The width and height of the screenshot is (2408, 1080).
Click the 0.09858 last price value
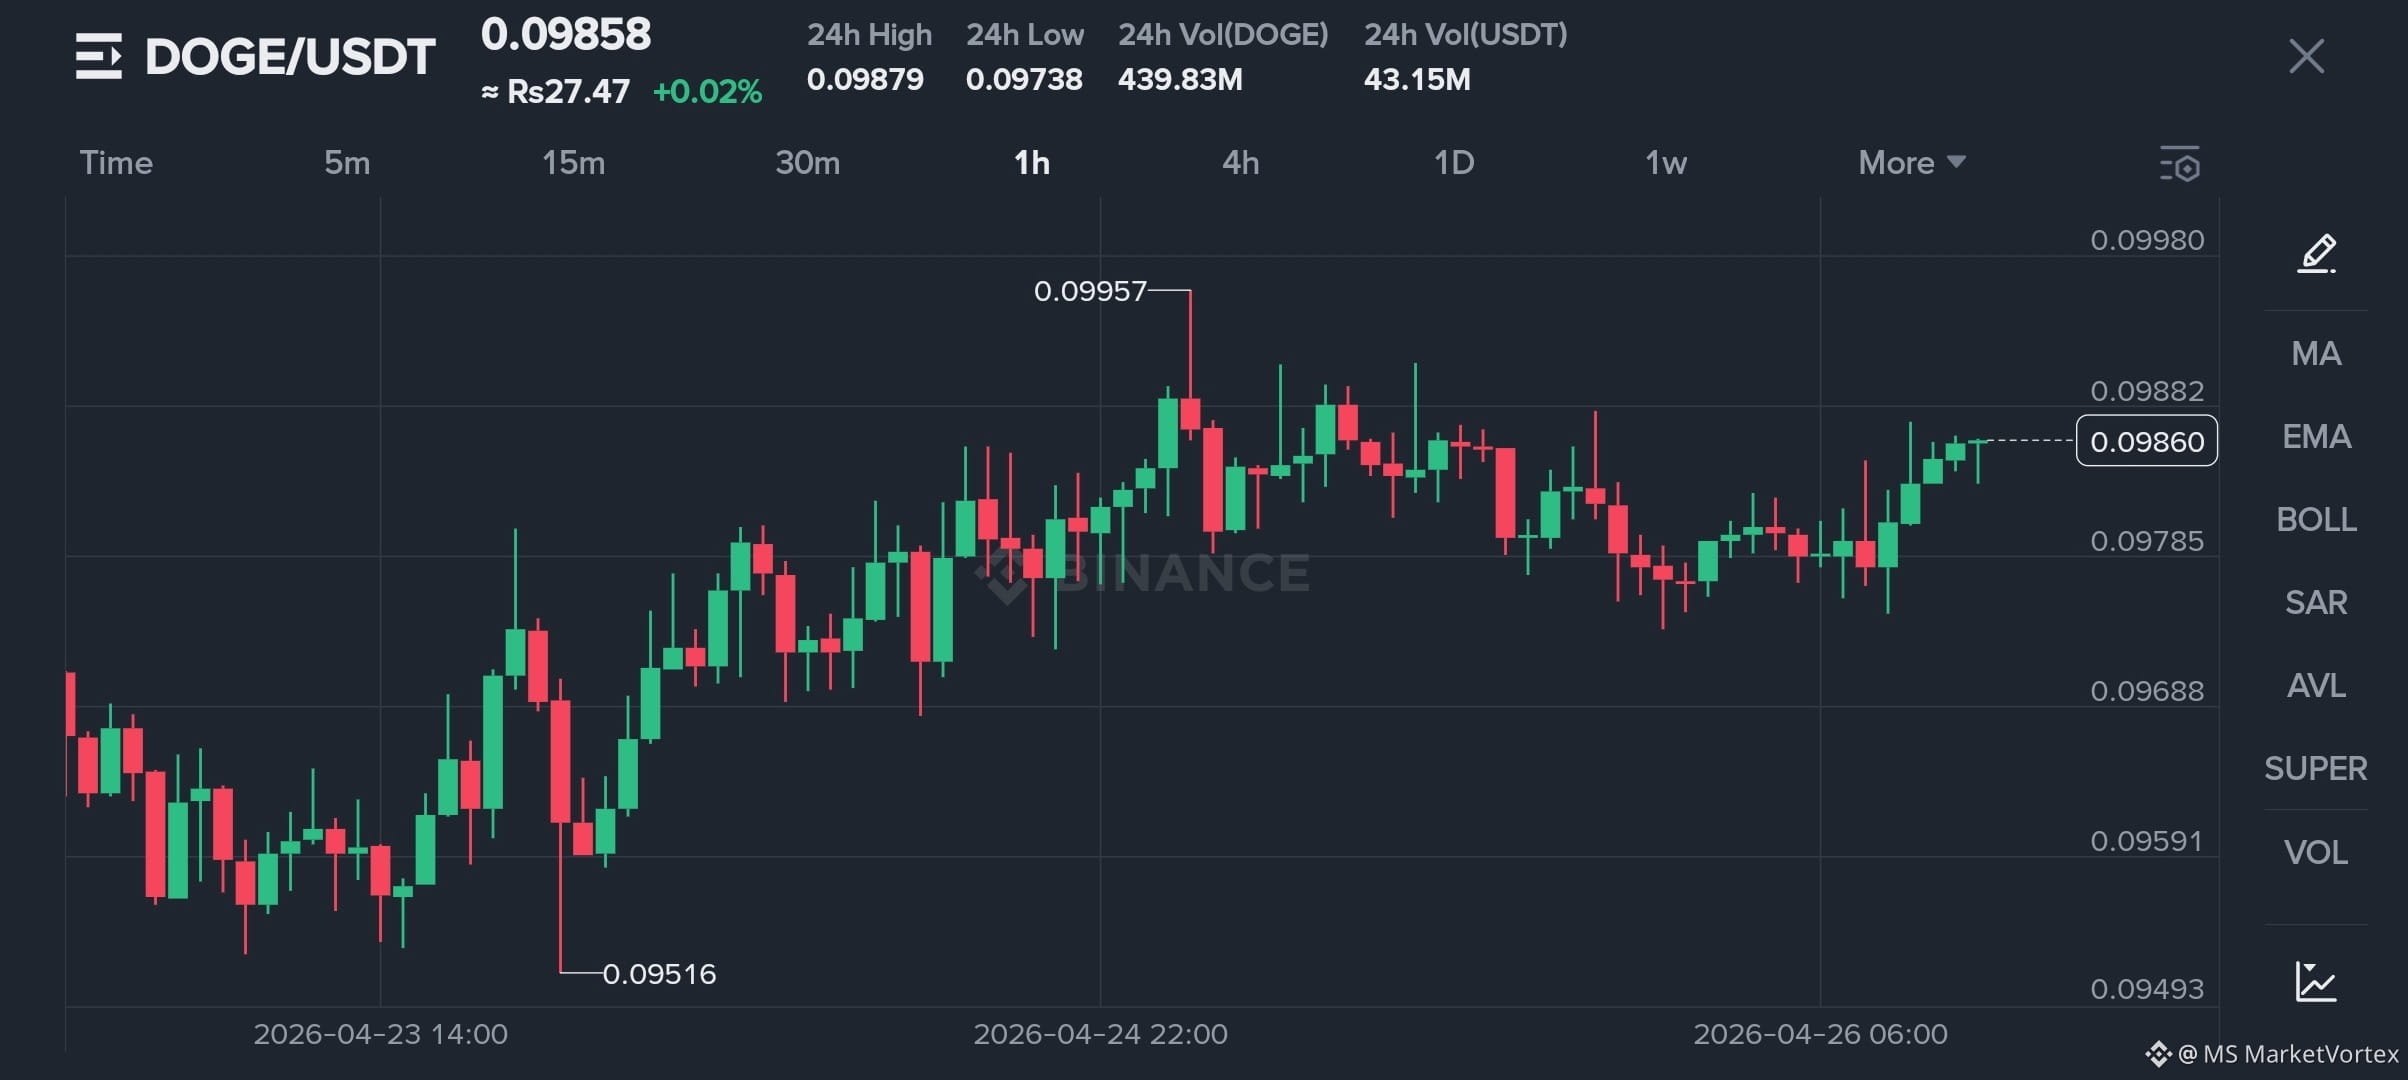[566, 34]
